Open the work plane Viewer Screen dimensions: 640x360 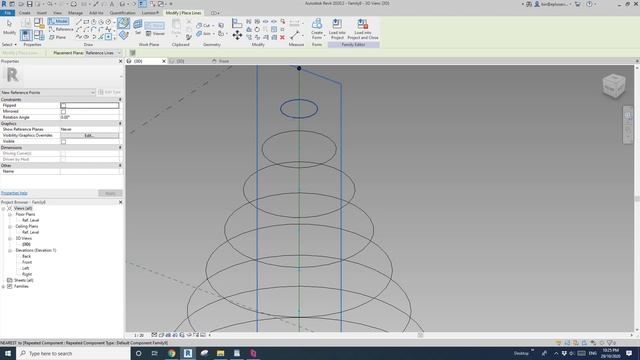tap(155, 33)
